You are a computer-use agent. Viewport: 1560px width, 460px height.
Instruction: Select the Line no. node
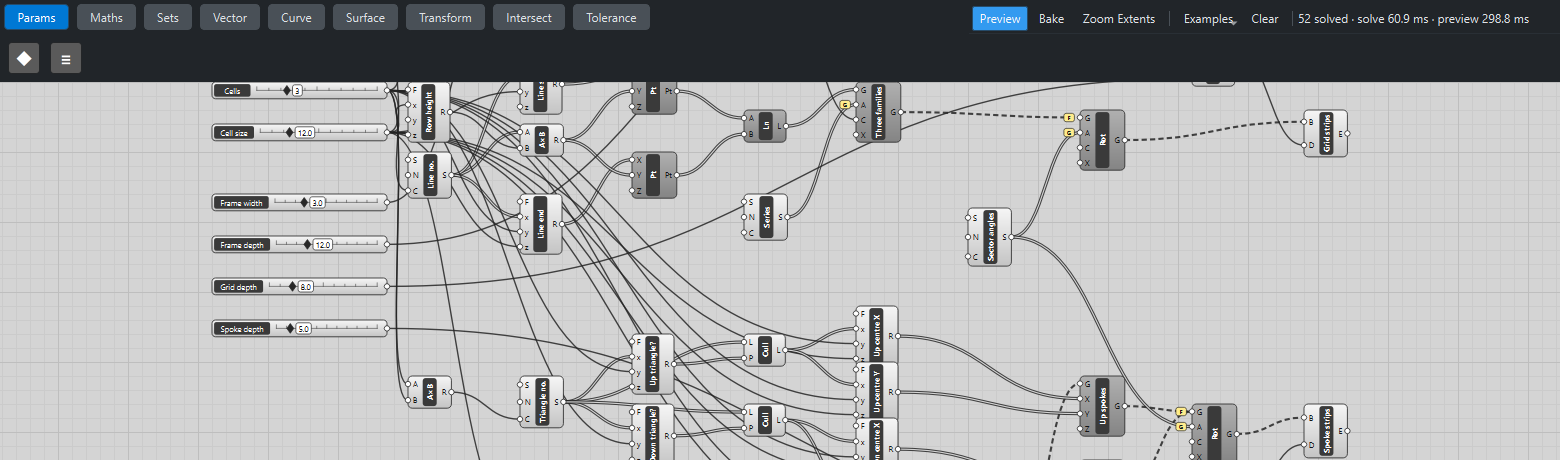[x=429, y=175]
